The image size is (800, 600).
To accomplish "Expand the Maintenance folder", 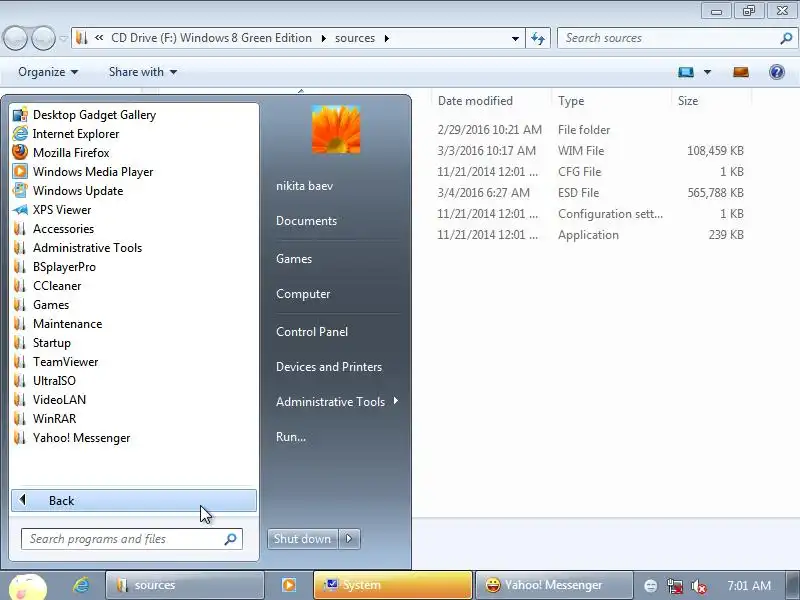I will pos(67,323).
